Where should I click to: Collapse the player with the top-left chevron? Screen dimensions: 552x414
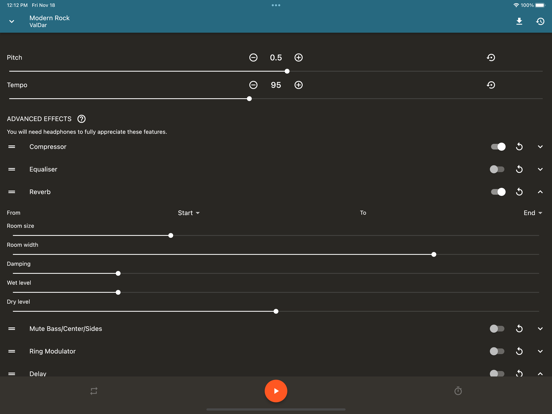12,21
